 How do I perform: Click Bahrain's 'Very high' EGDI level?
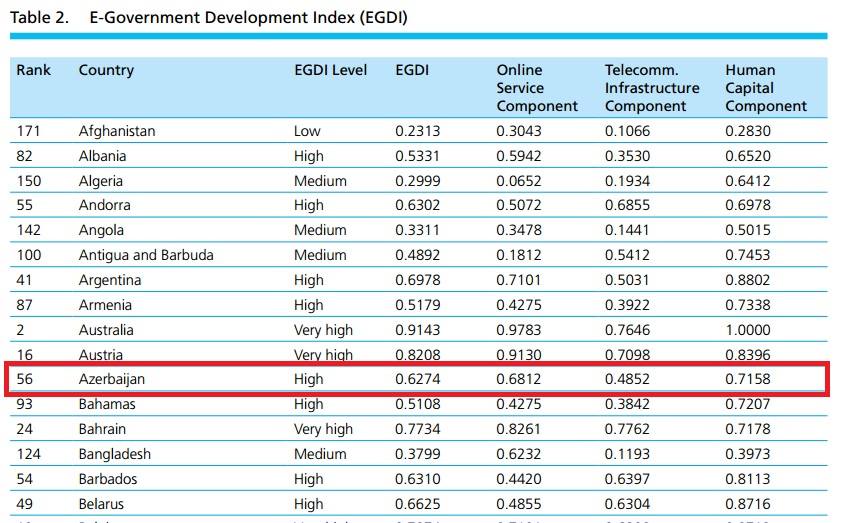(323, 429)
